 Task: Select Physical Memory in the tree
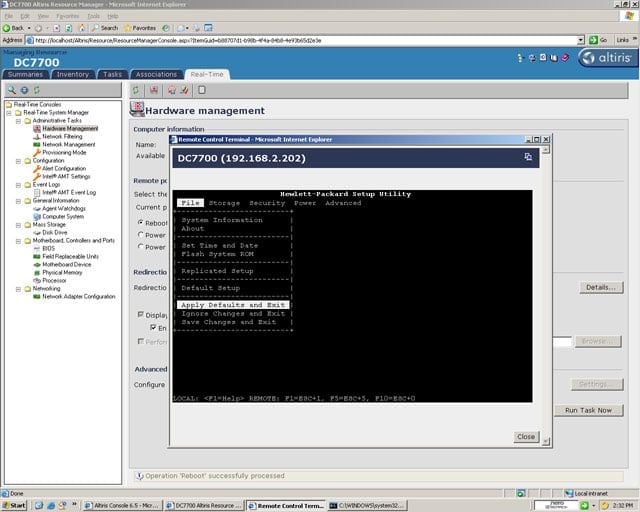pos(62,272)
